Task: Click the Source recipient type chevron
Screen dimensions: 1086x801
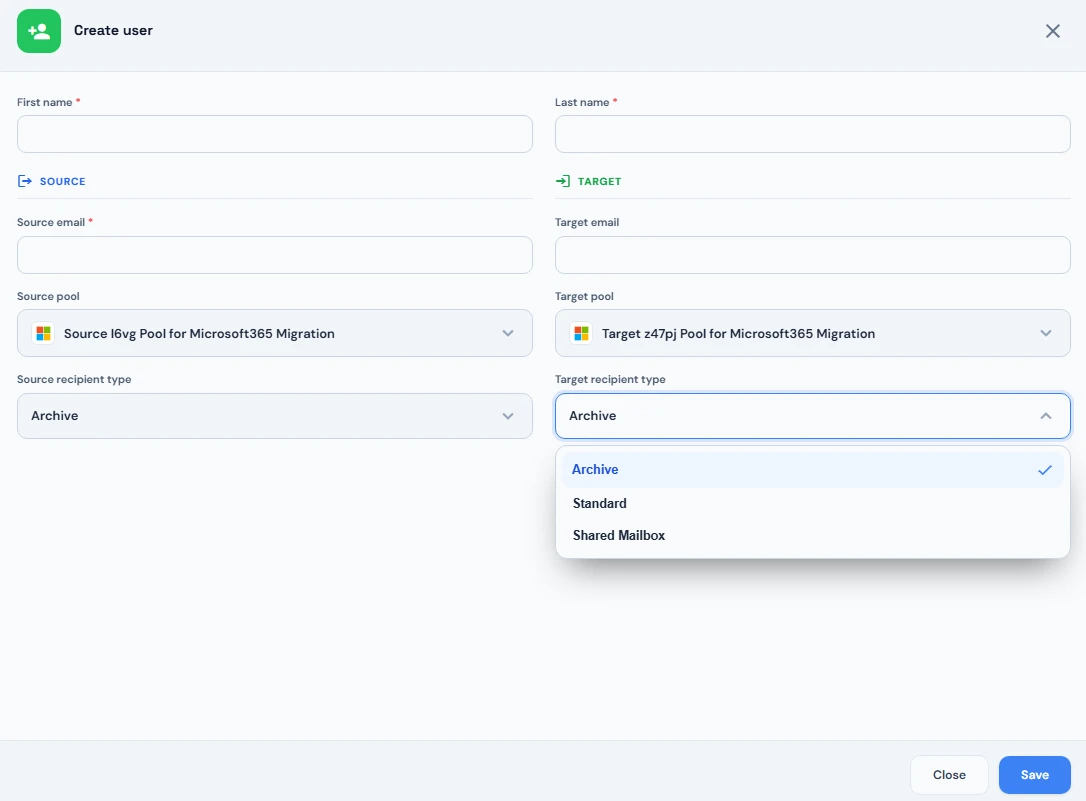Action: coord(508,416)
